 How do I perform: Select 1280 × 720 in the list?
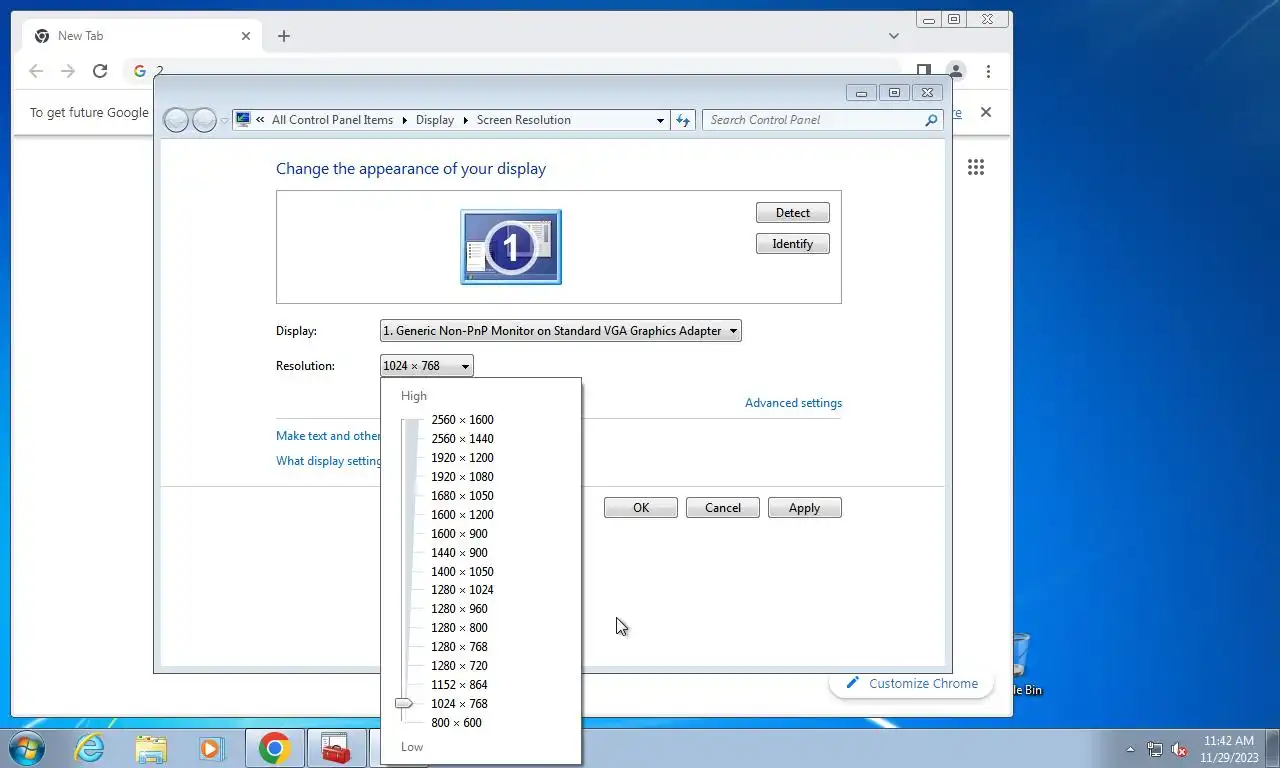pyautogui.click(x=459, y=666)
